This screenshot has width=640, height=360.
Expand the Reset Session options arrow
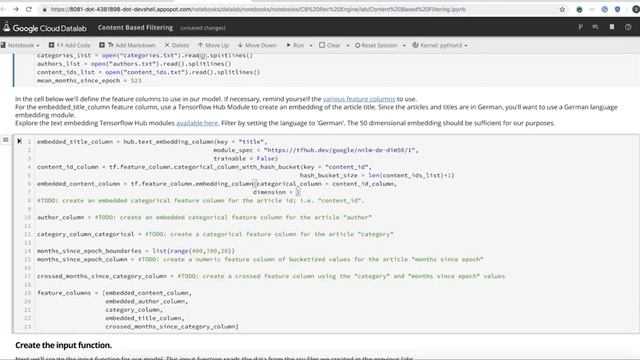tap(404, 45)
